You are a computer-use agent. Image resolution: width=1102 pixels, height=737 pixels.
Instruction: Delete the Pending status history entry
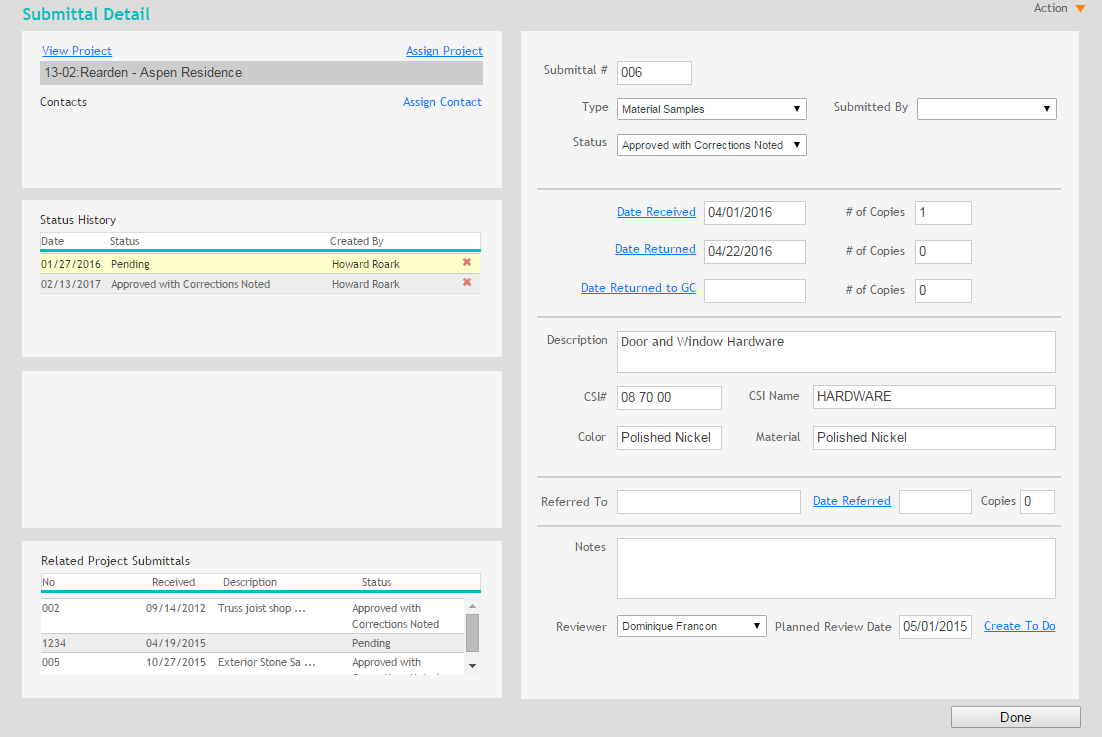click(x=467, y=263)
